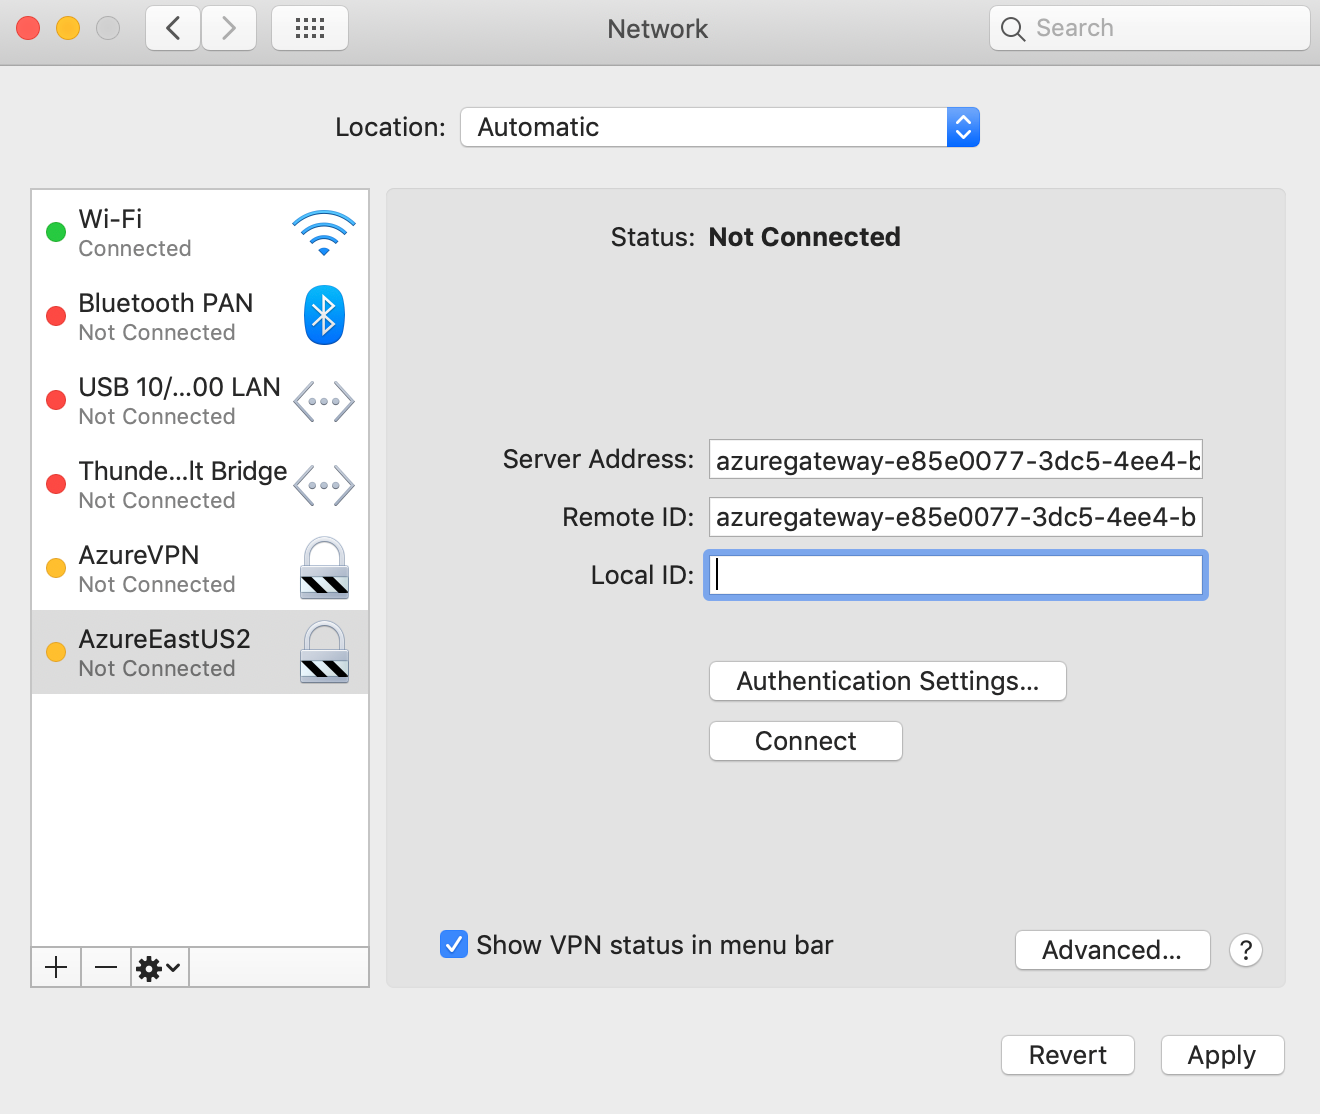Click the Network window title
This screenshot has height=1114, width=1320.
click(x=658, y=29)
